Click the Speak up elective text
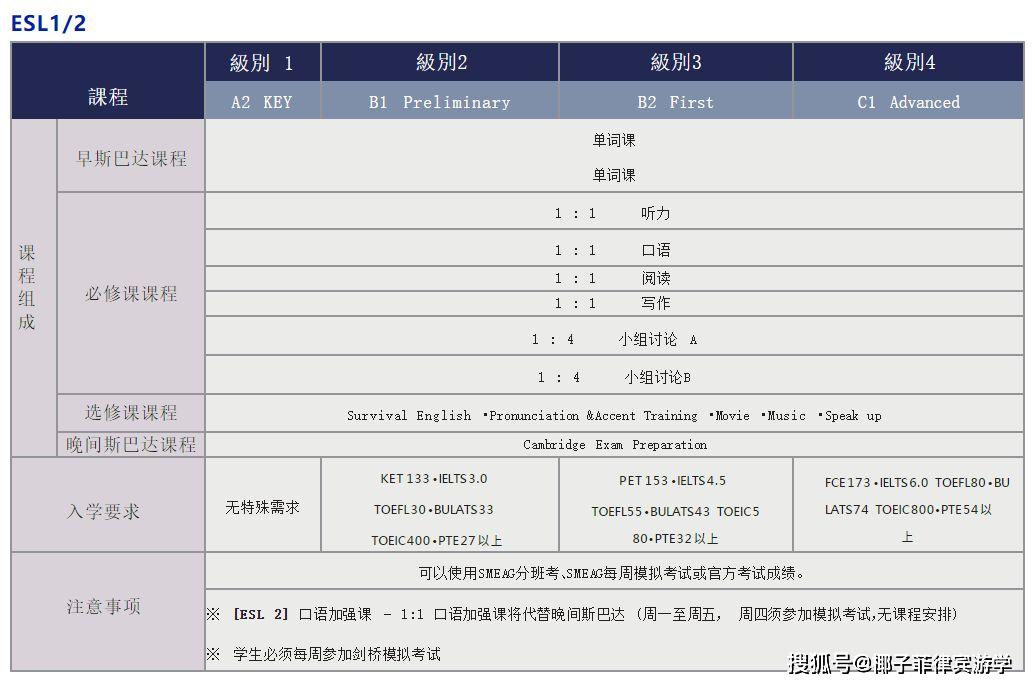This screenshot has width=1035, height=686. 852,415
